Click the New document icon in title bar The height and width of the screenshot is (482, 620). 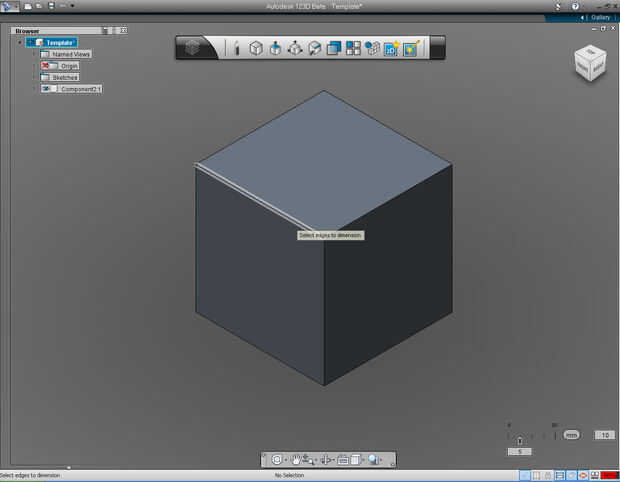(28, 6)
